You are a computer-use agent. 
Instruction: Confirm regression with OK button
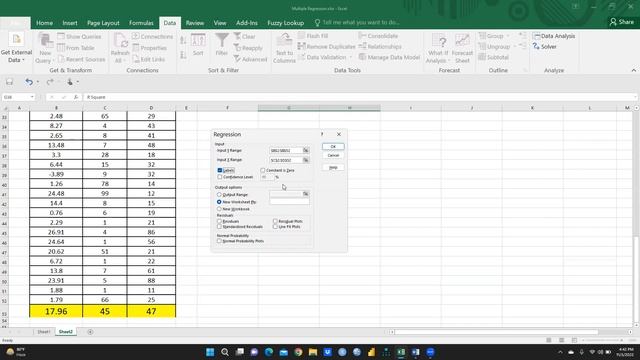point(333,147)
